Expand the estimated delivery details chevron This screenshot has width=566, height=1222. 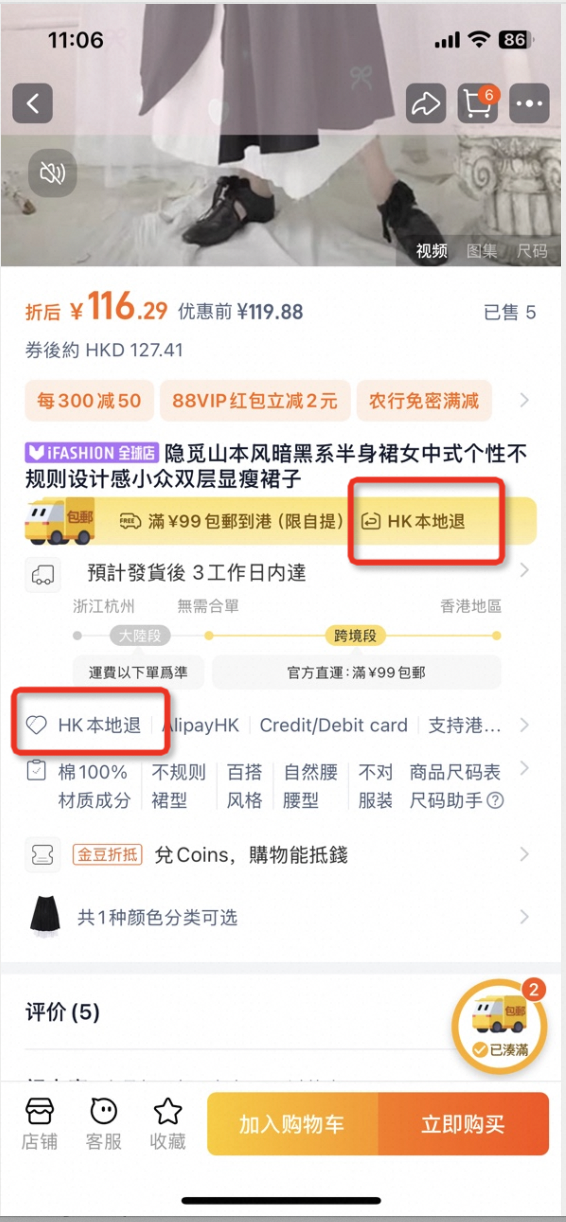coord(524,572)
